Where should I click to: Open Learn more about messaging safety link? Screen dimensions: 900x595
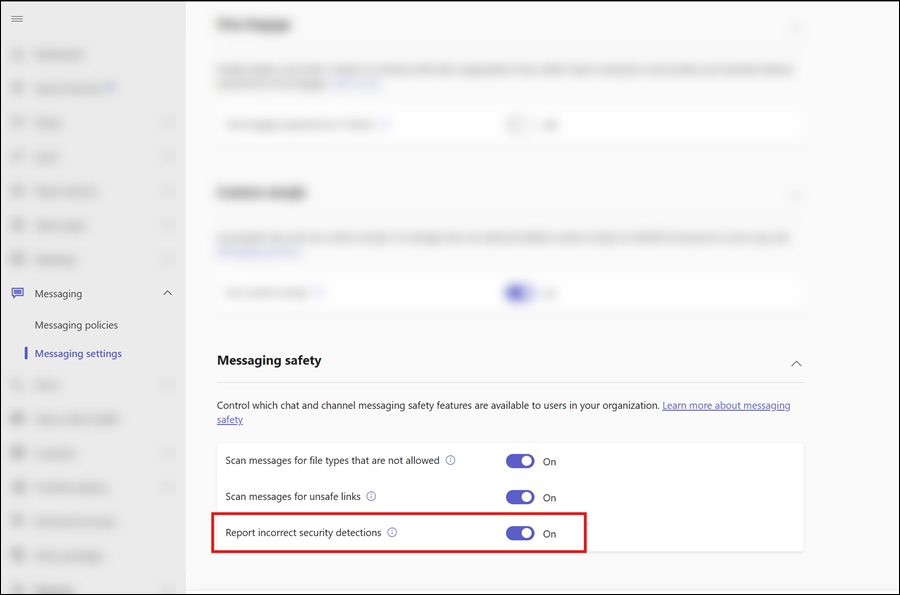[x=725, y=406]
